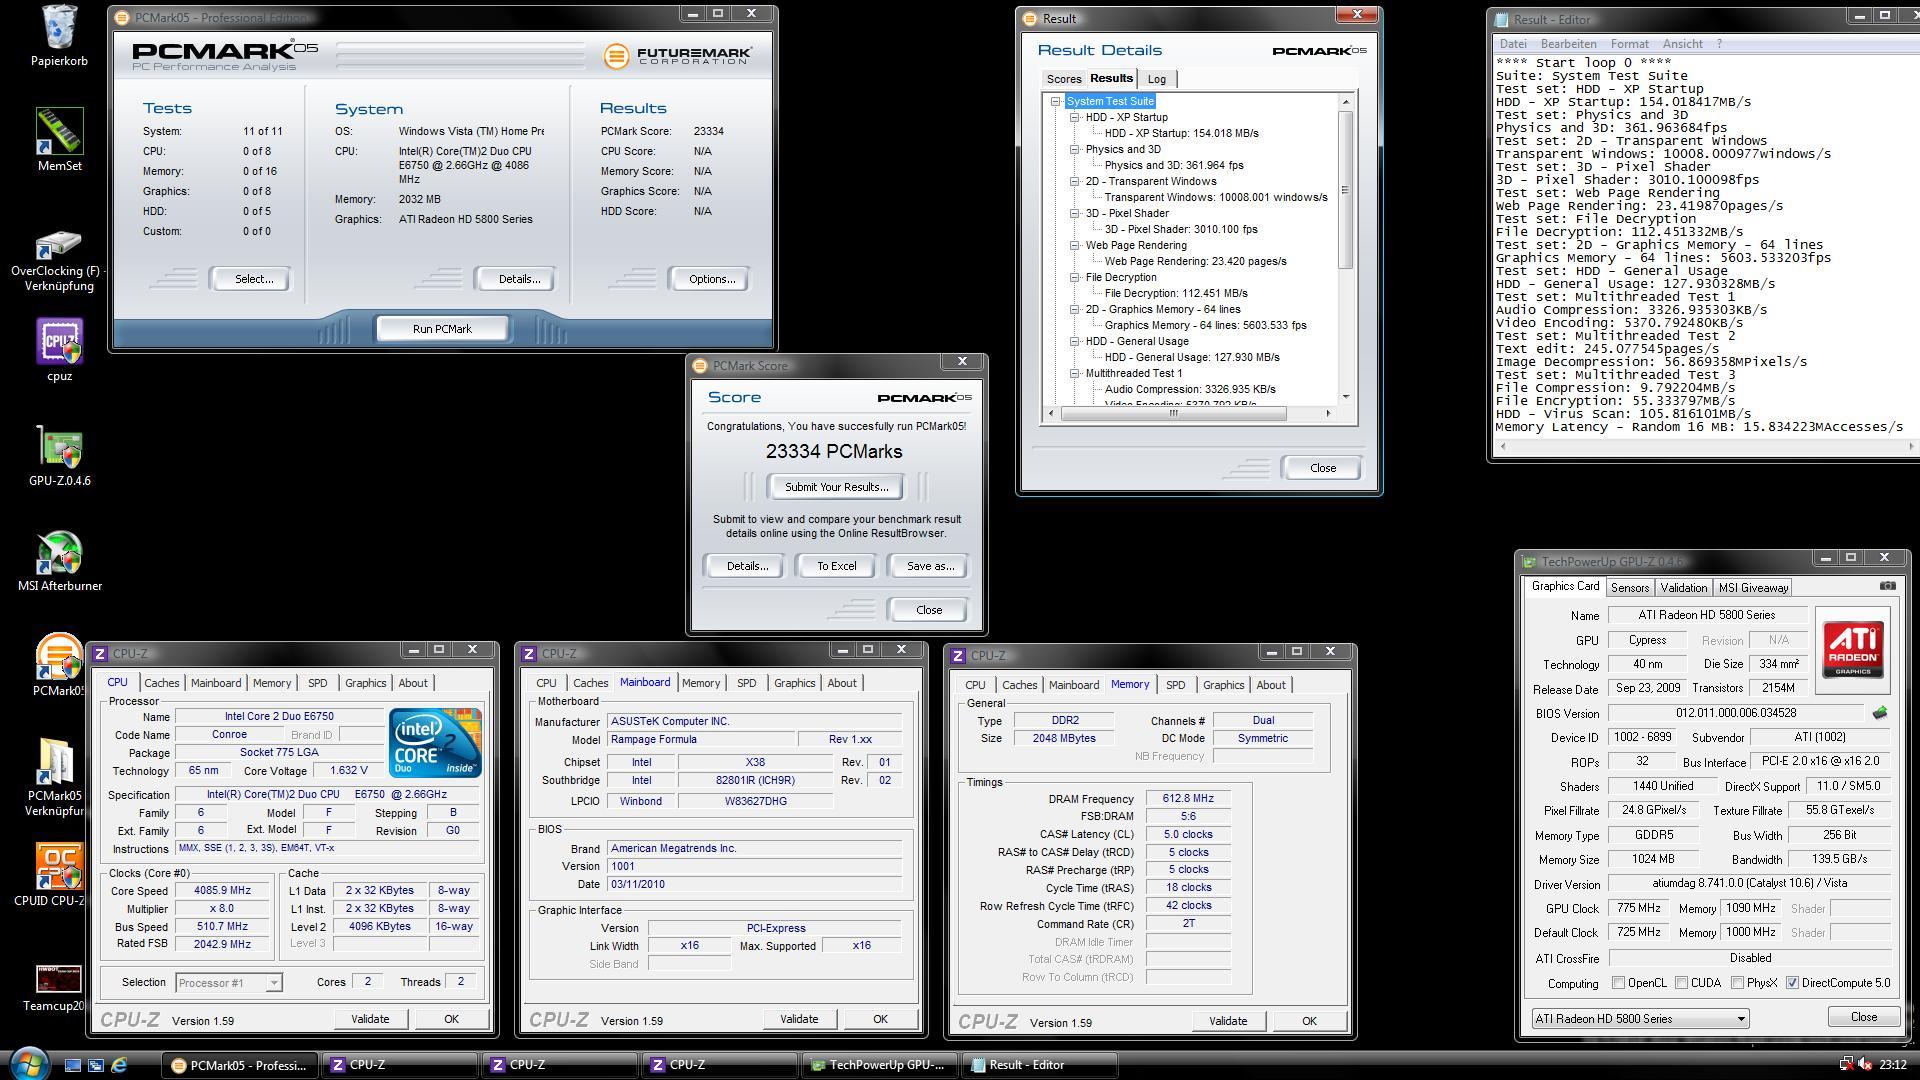Click the network tray icon

[1846, 1064]
